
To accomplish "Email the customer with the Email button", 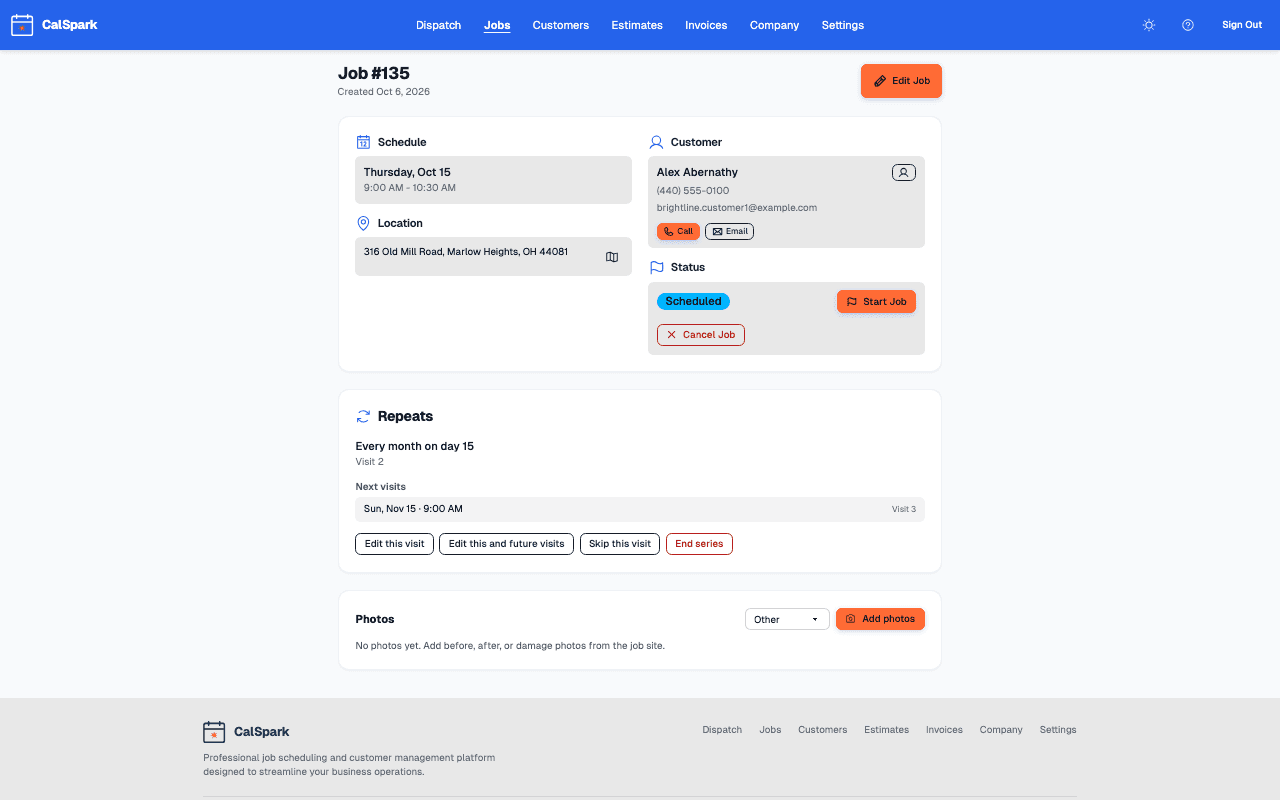I will (x=729, y=231).
